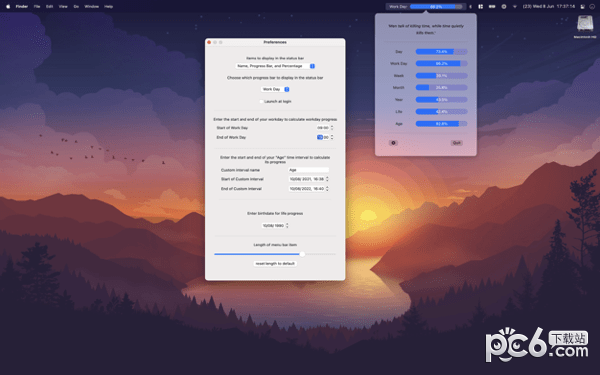
Task: Click the battery icon in menu bar
Action: [x=492, y=7]
